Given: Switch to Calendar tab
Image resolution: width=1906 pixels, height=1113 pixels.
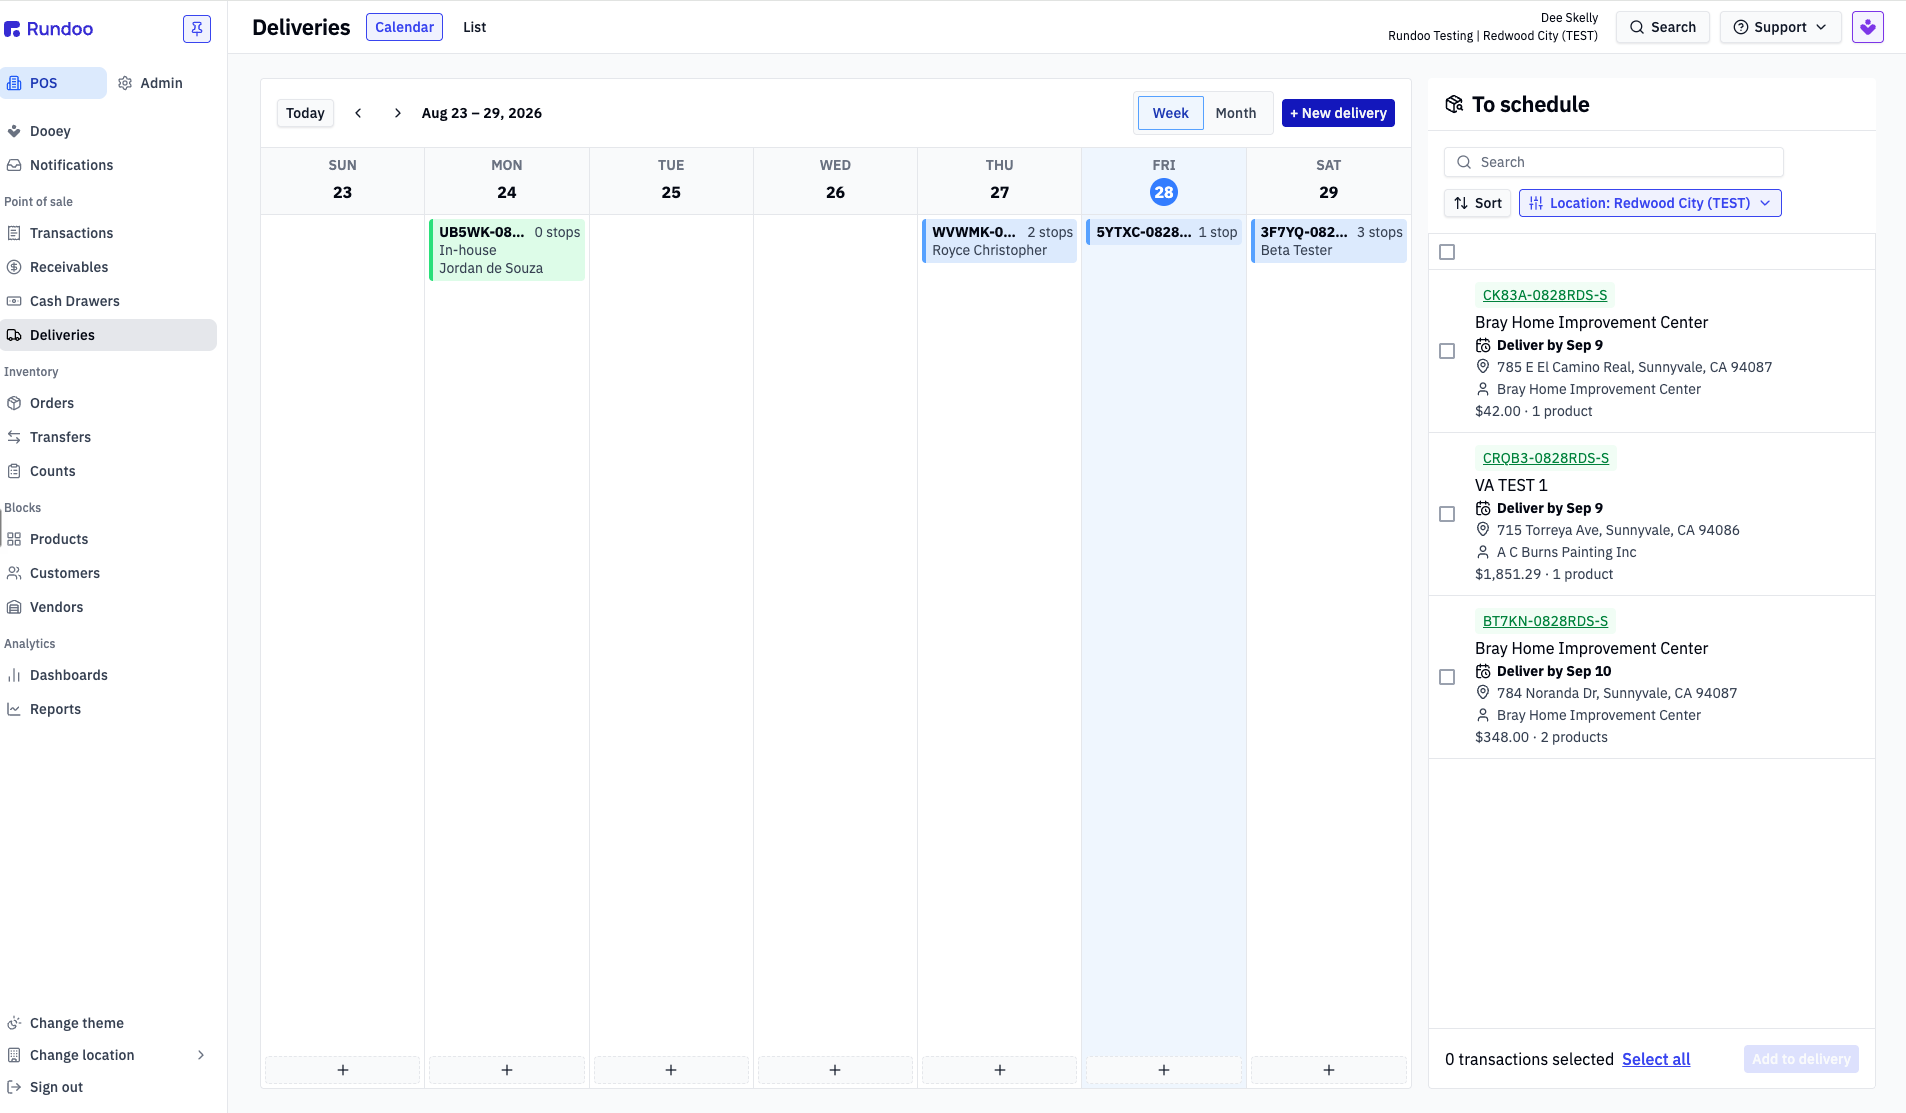Looking at the screenshot, I should 404,27.
